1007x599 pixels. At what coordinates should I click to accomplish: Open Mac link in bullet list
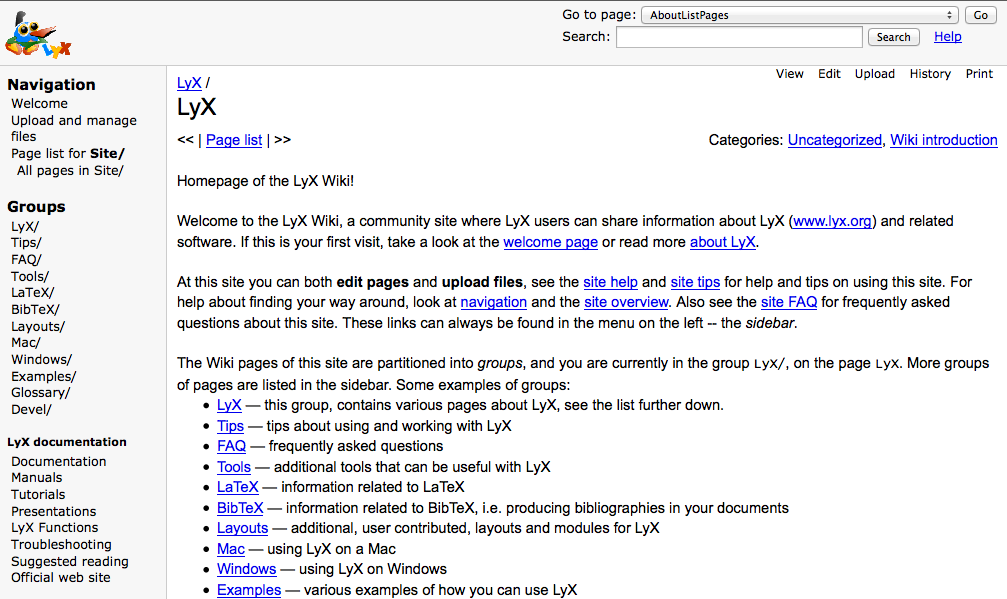[231, 549]
